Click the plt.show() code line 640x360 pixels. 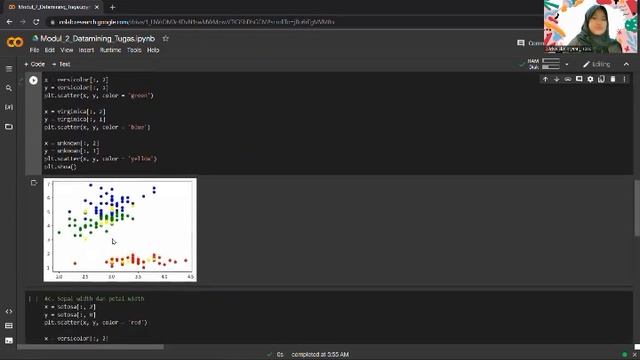point(60,167)
